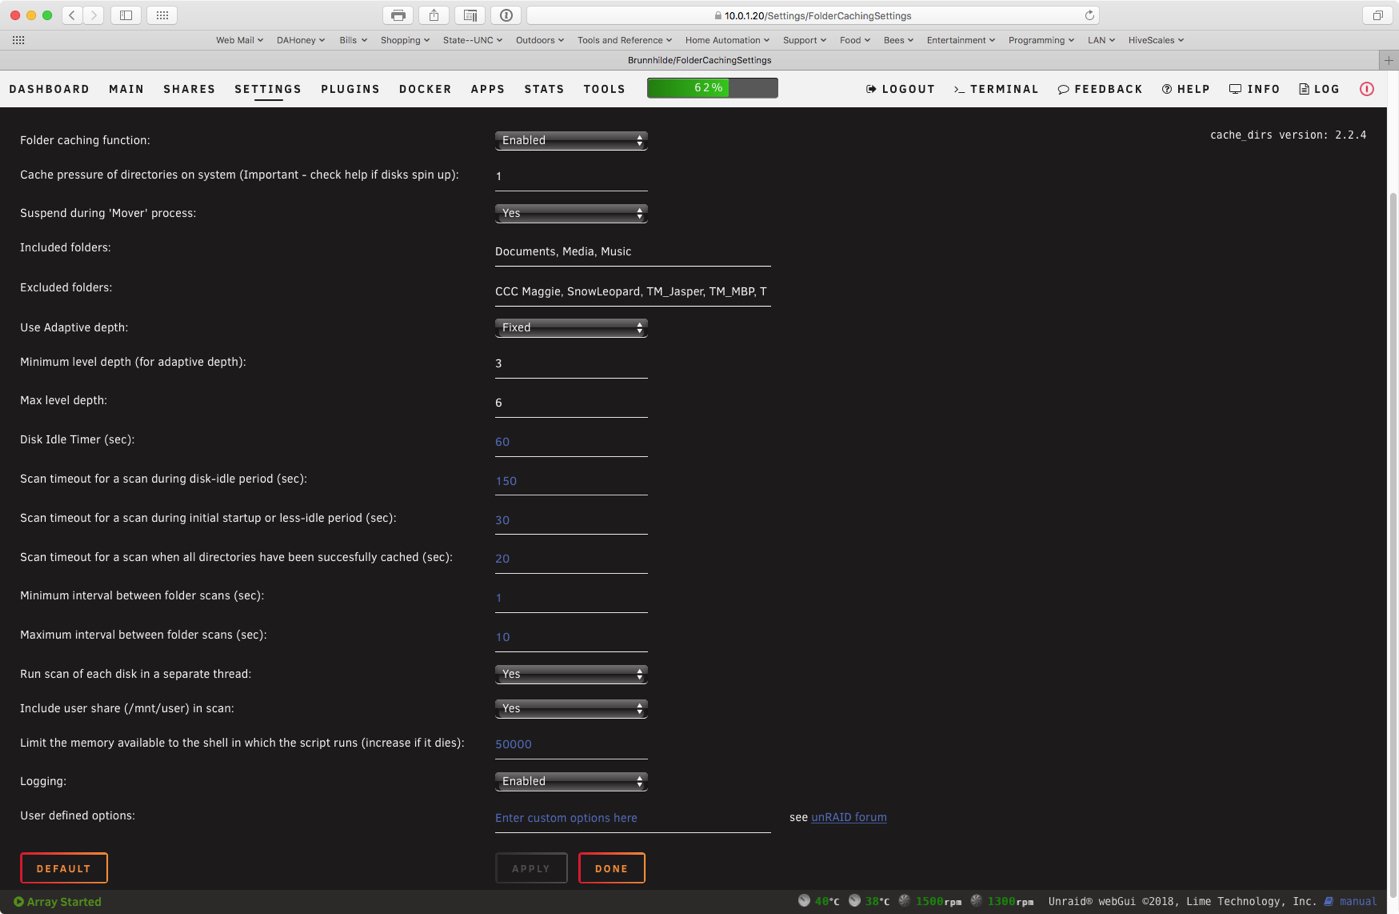This screenshot has width=1399, height=914.
Task: Reload the page with refresh icon
Action: coord(1089,15)
